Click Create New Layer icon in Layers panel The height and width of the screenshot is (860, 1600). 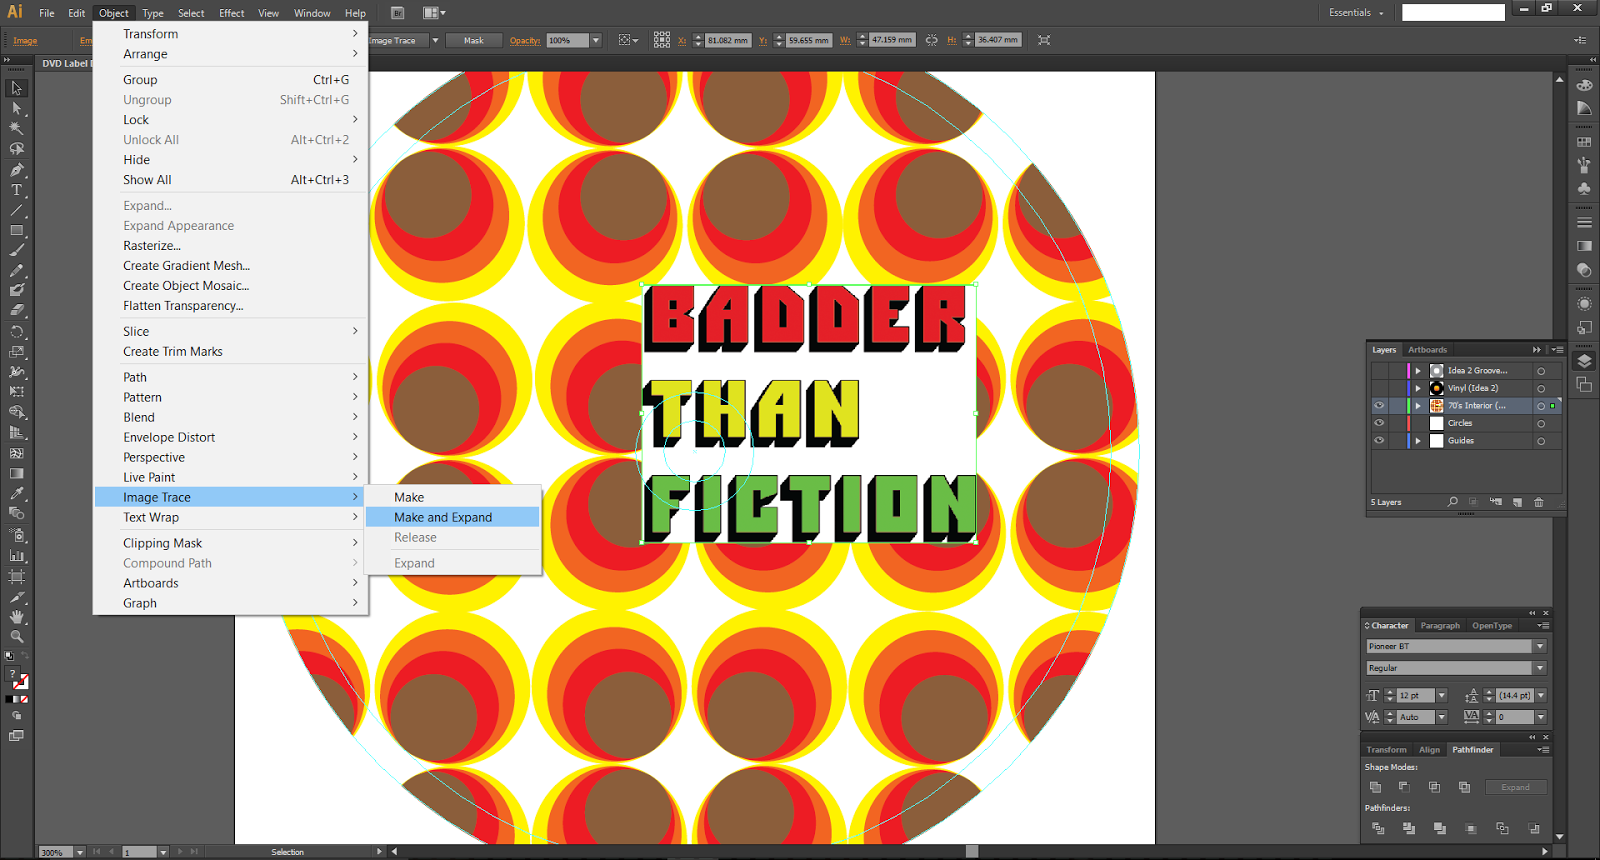(x=1517, y=502)
